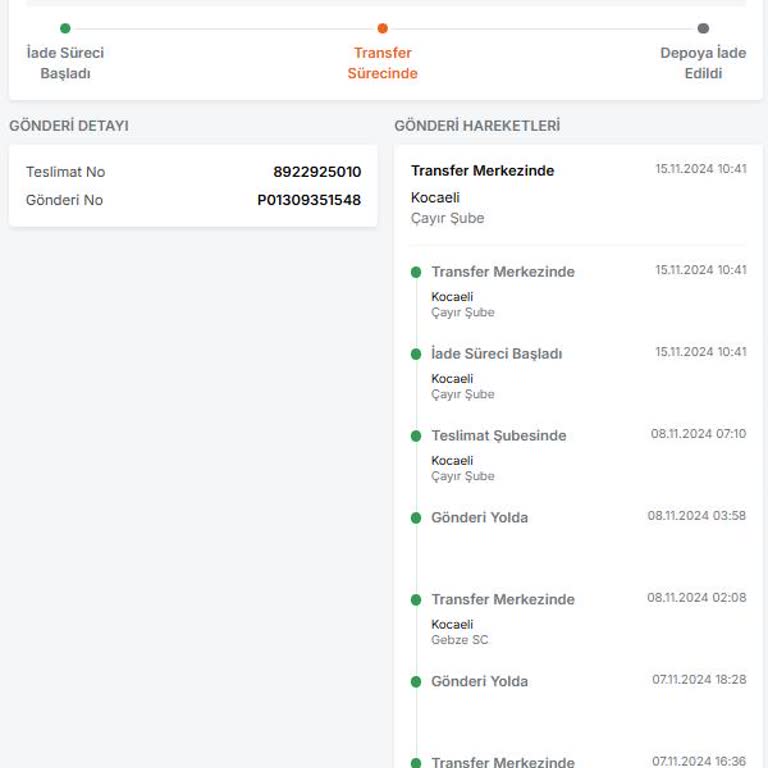Click the GÖNDERİ DETAYI section heading
This screenshot has width=768, height=768.
pos(69,126)
